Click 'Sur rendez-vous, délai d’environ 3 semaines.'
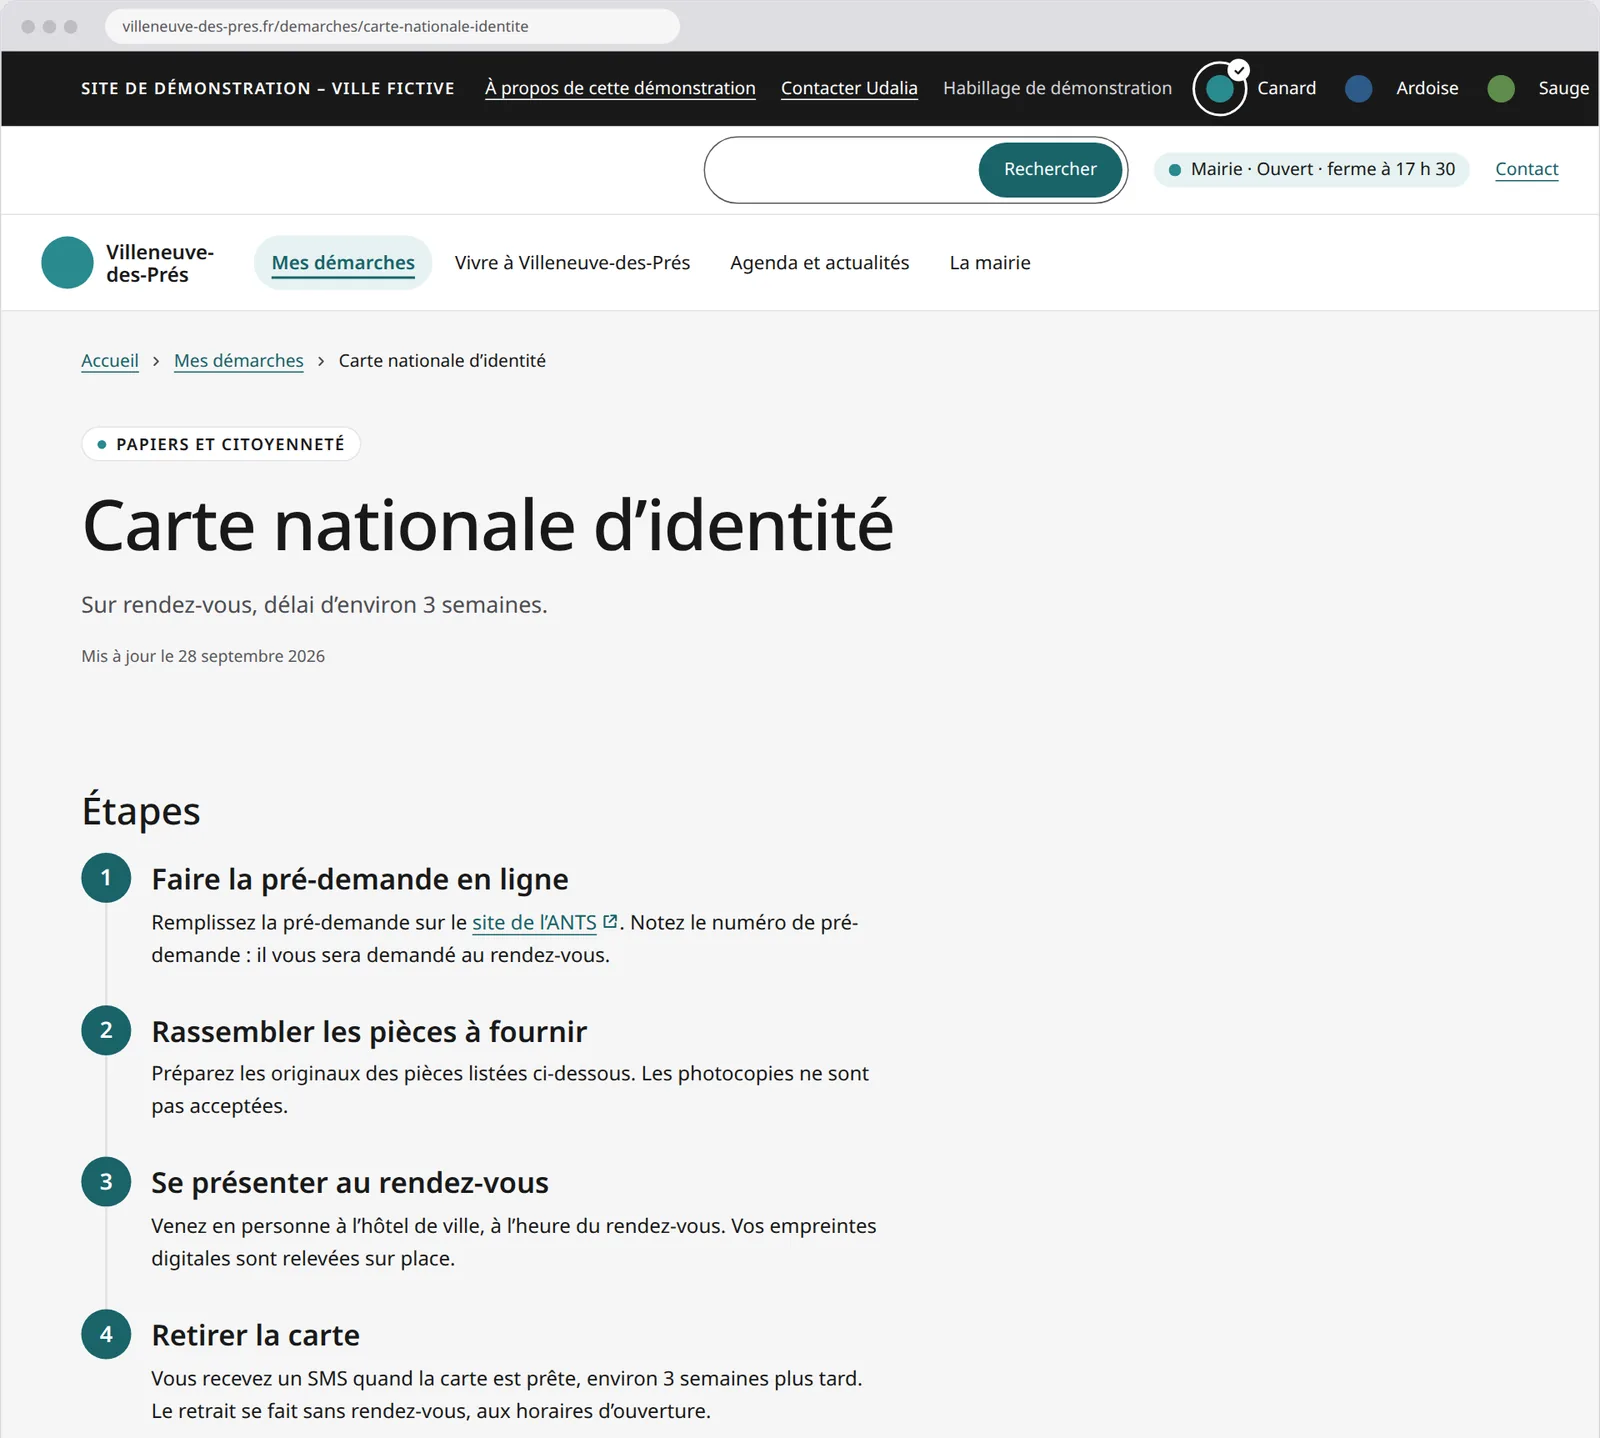This screenshot has height=1438, width=1600. 314,605
